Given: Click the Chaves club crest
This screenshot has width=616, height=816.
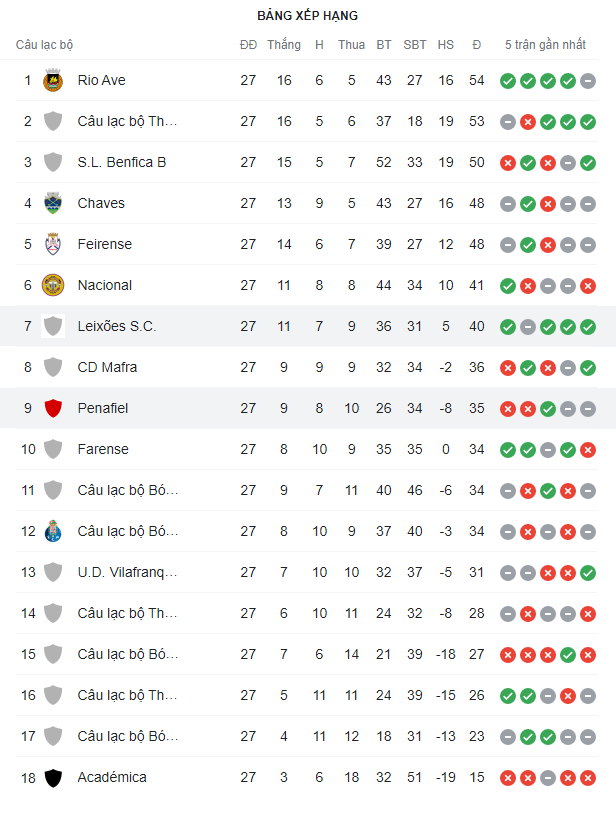Looking at the screenshot, I should tap(53, 203).
